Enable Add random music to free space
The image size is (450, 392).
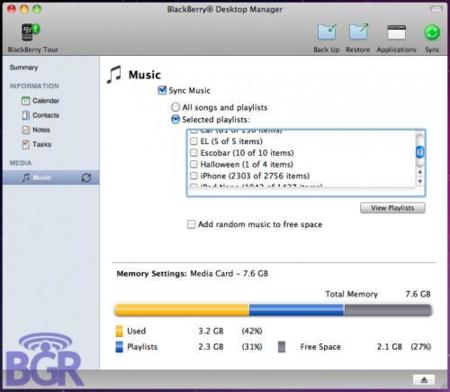click(x=191, y=224)
